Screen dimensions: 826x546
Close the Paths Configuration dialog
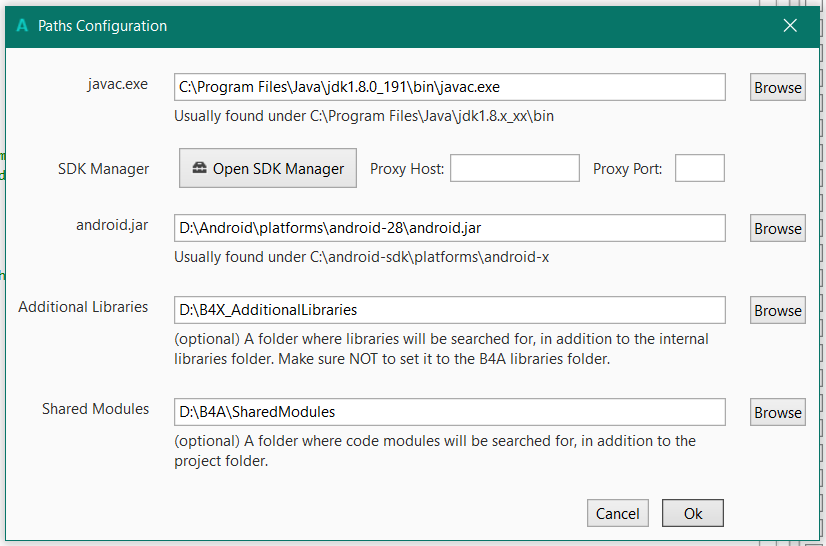[790, 26]
